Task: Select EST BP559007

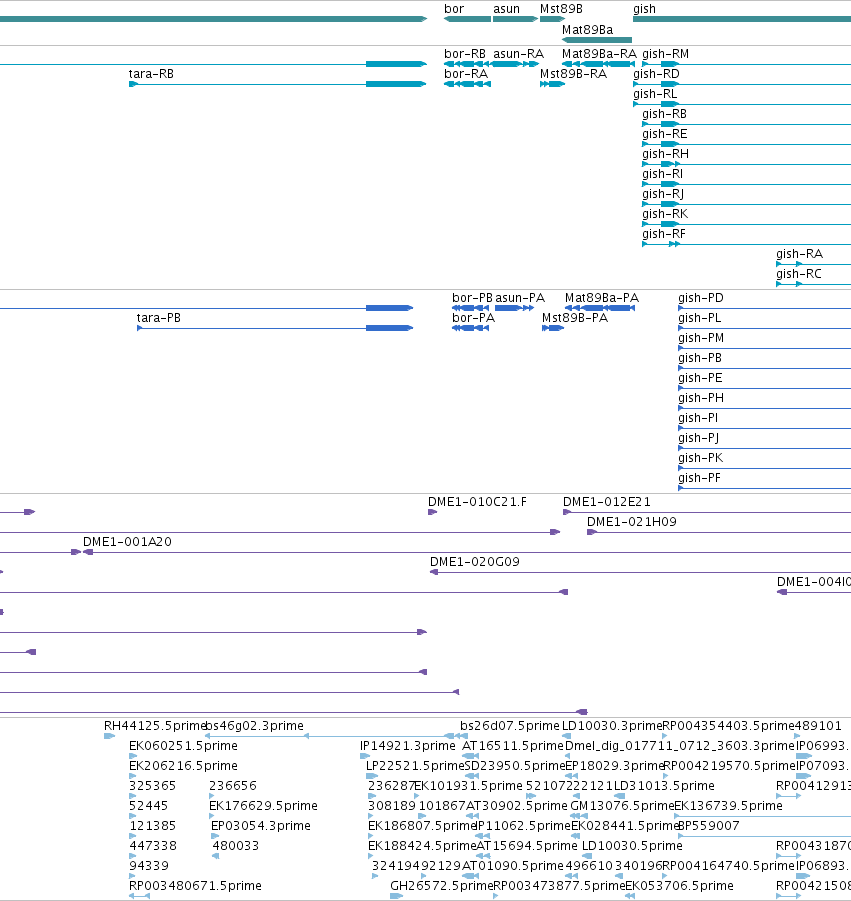Action: point(709,826)
